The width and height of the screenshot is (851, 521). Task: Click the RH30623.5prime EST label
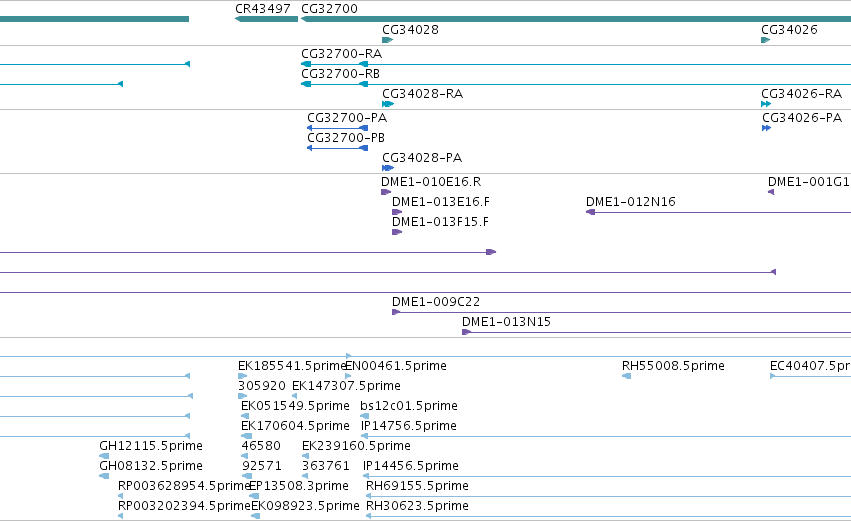[417, 506]
